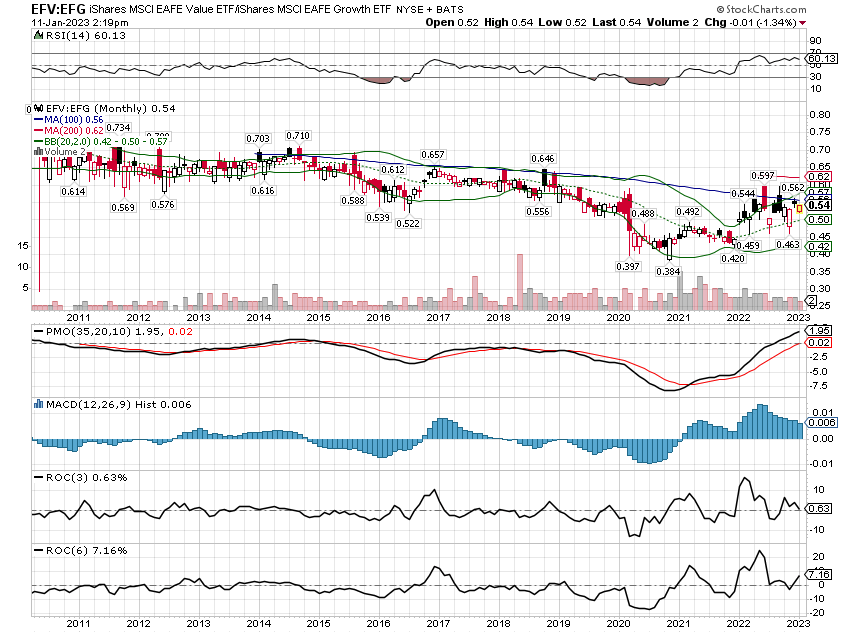This screenshot has height=633, width=850.
Task: Click the 0.597 price annotation
Action: point(763,176)
